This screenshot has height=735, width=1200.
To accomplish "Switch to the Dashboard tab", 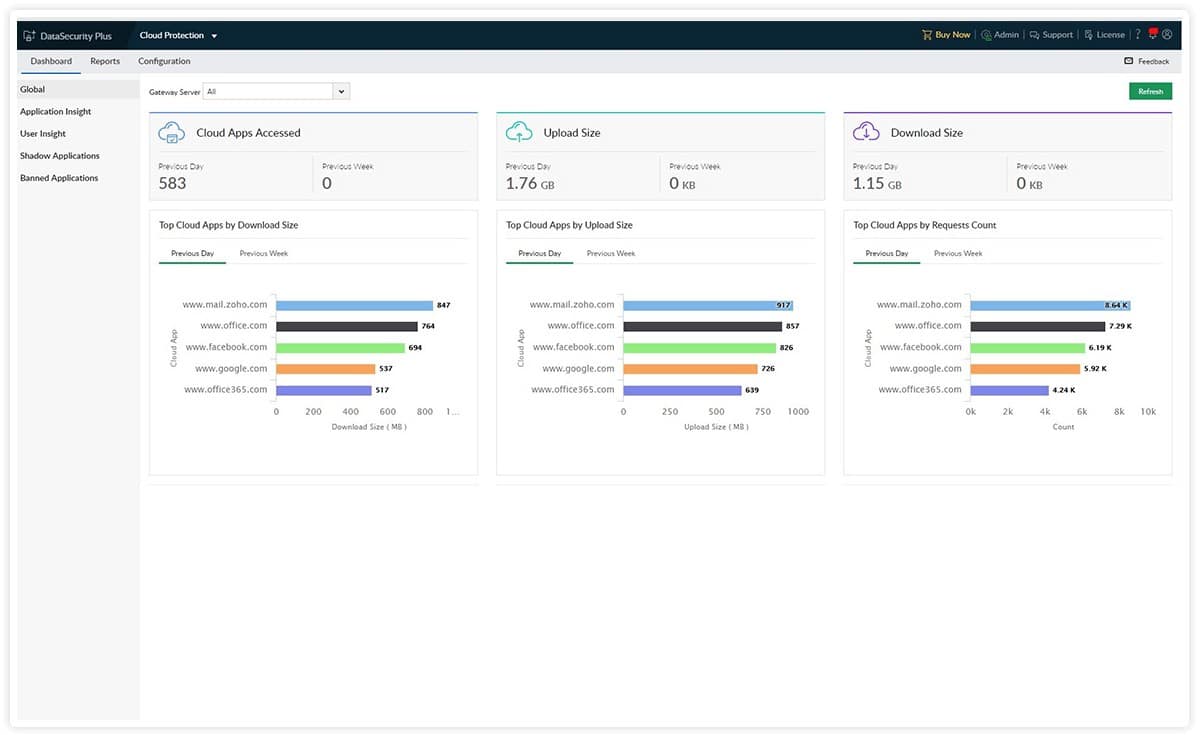I will point(51,61).
